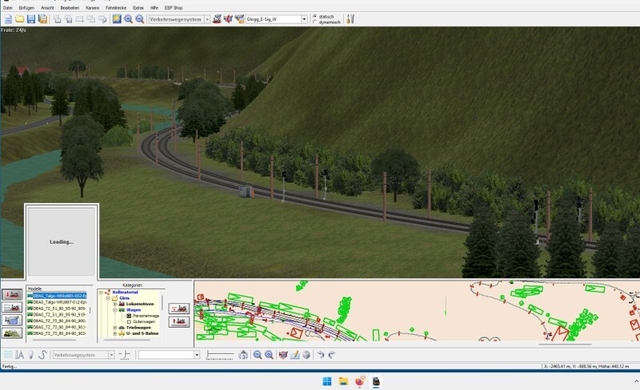This screenshot has height=390, width=640.
Task: Open the Bearbeiten menu
Action: [70, 8]
